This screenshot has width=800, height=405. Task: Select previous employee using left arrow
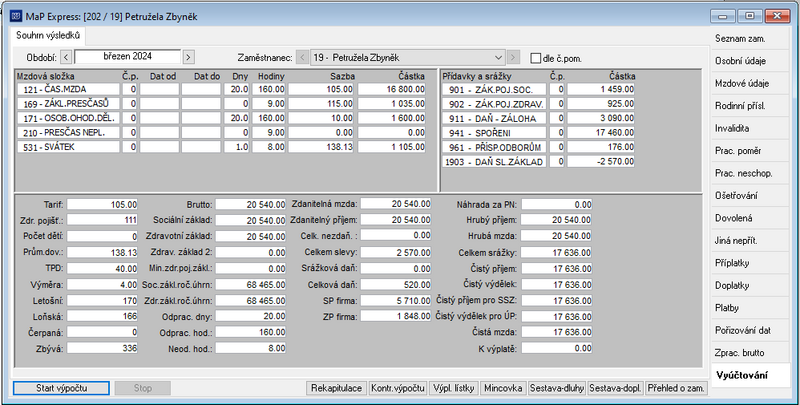[x=302, y=58]
